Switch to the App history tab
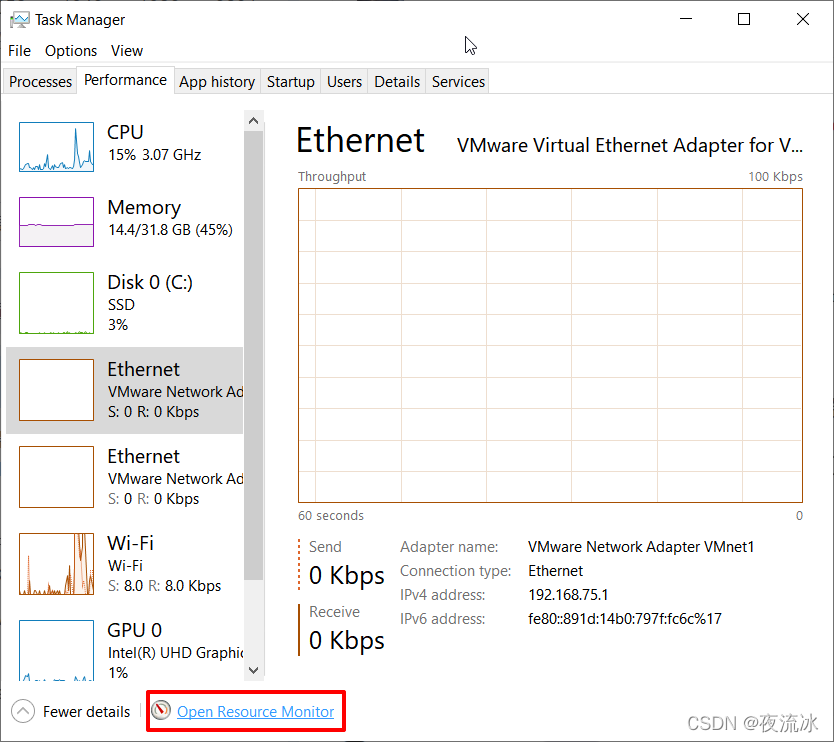 (217, 81)
